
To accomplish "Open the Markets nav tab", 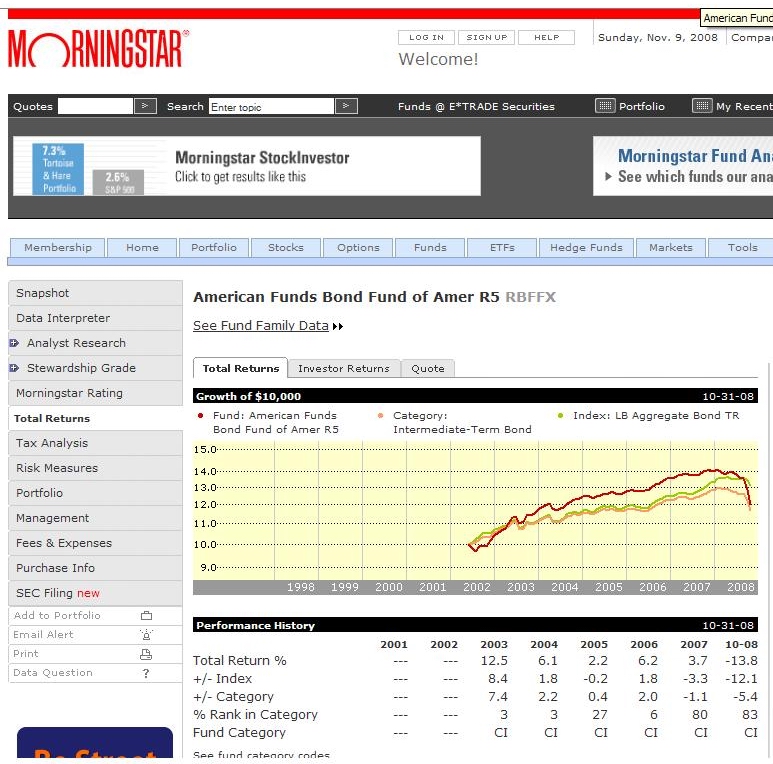I will tap(671, 247).
